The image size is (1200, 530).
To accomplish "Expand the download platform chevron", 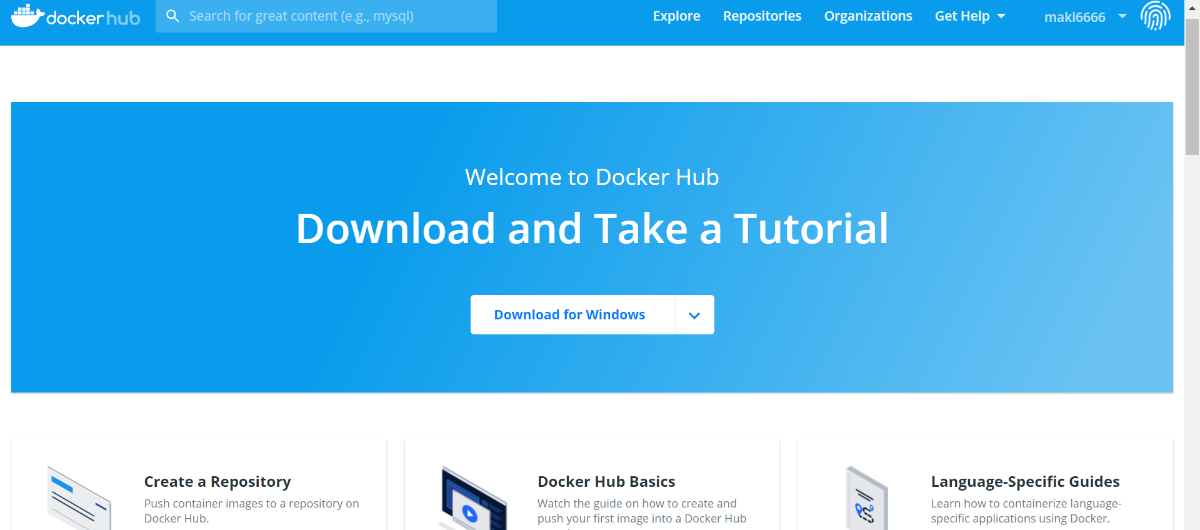I will point(695,314).
